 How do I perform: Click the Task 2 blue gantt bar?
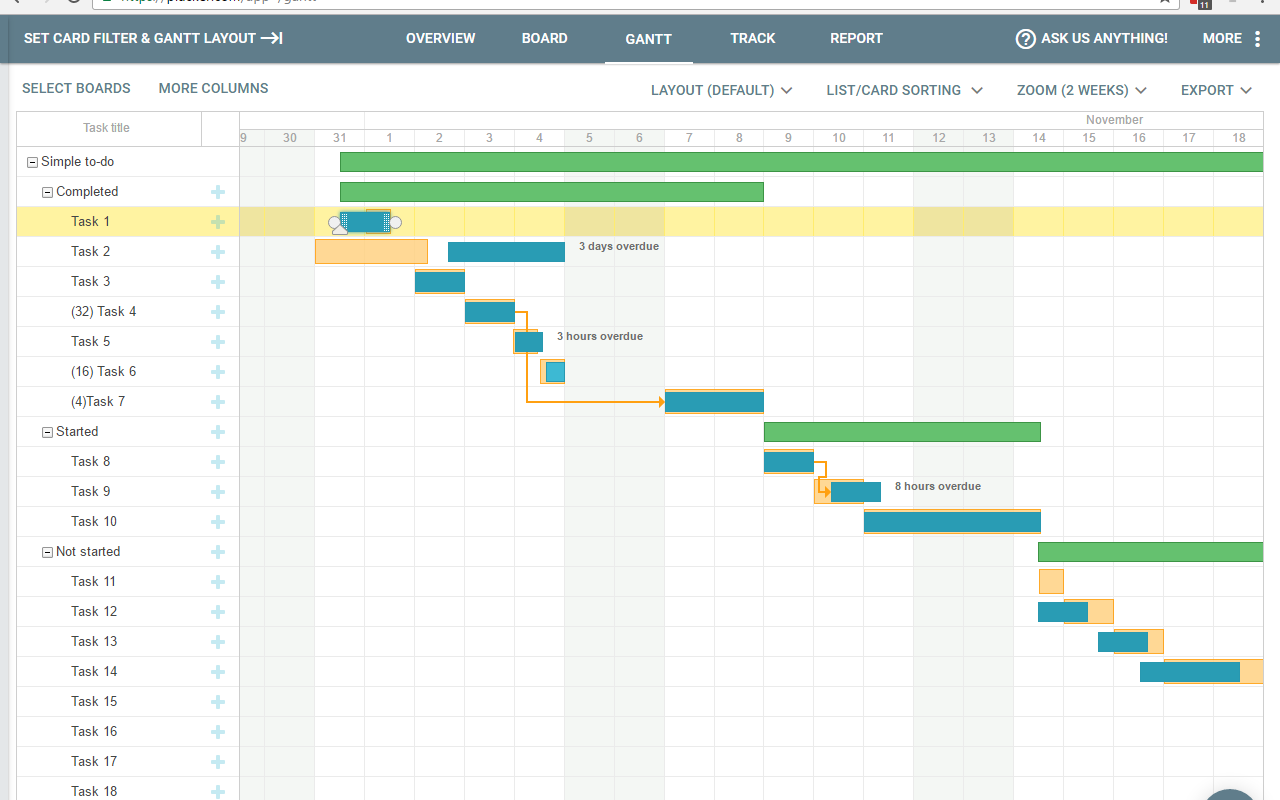(x=506, y=252)
